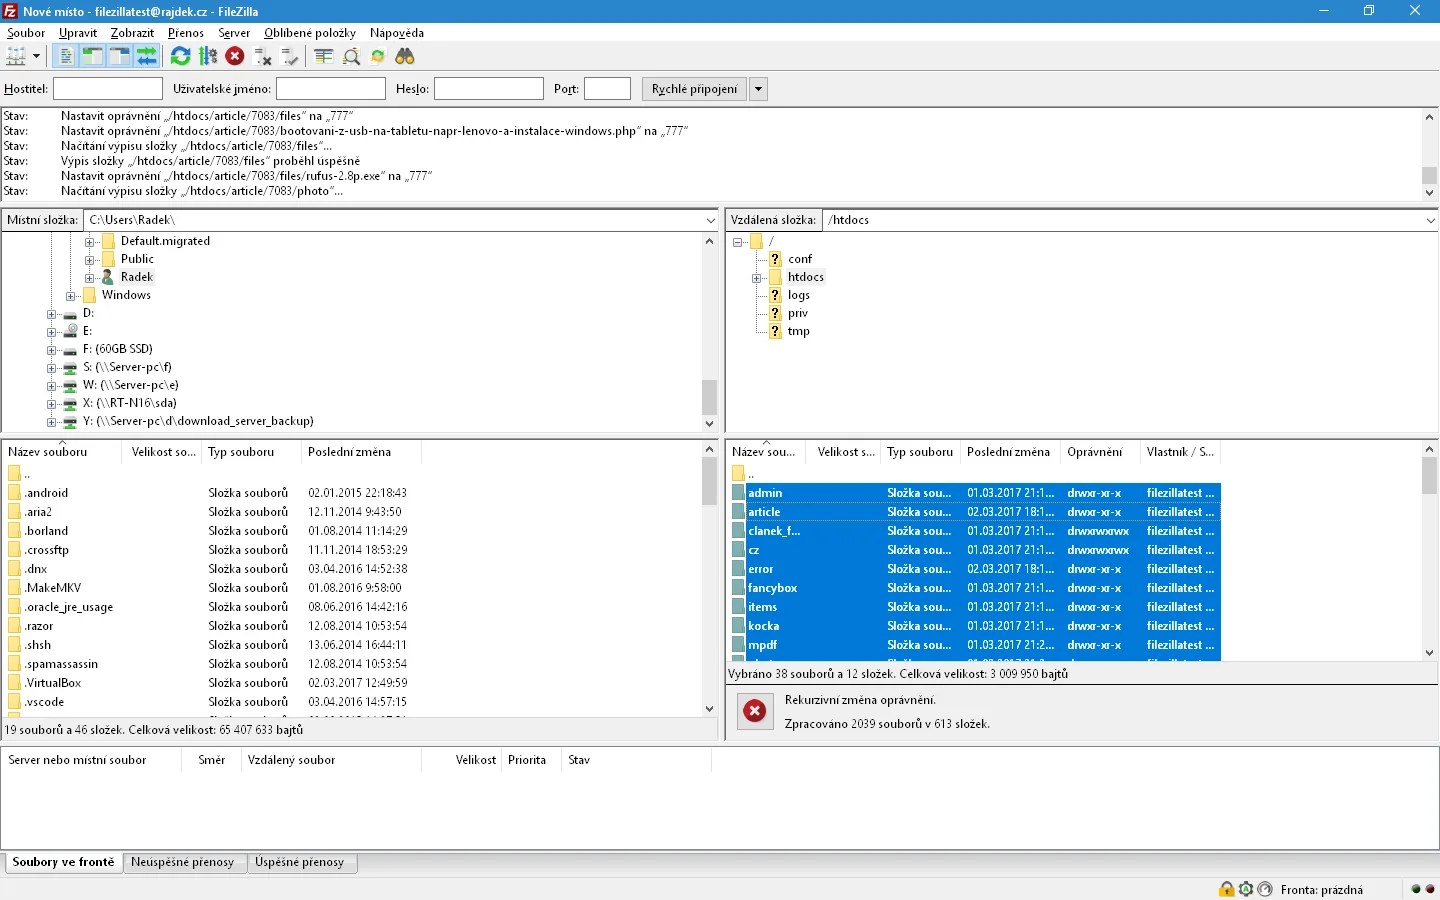
Task: Refresh the file and folder lists
Action: coord(180,57)
